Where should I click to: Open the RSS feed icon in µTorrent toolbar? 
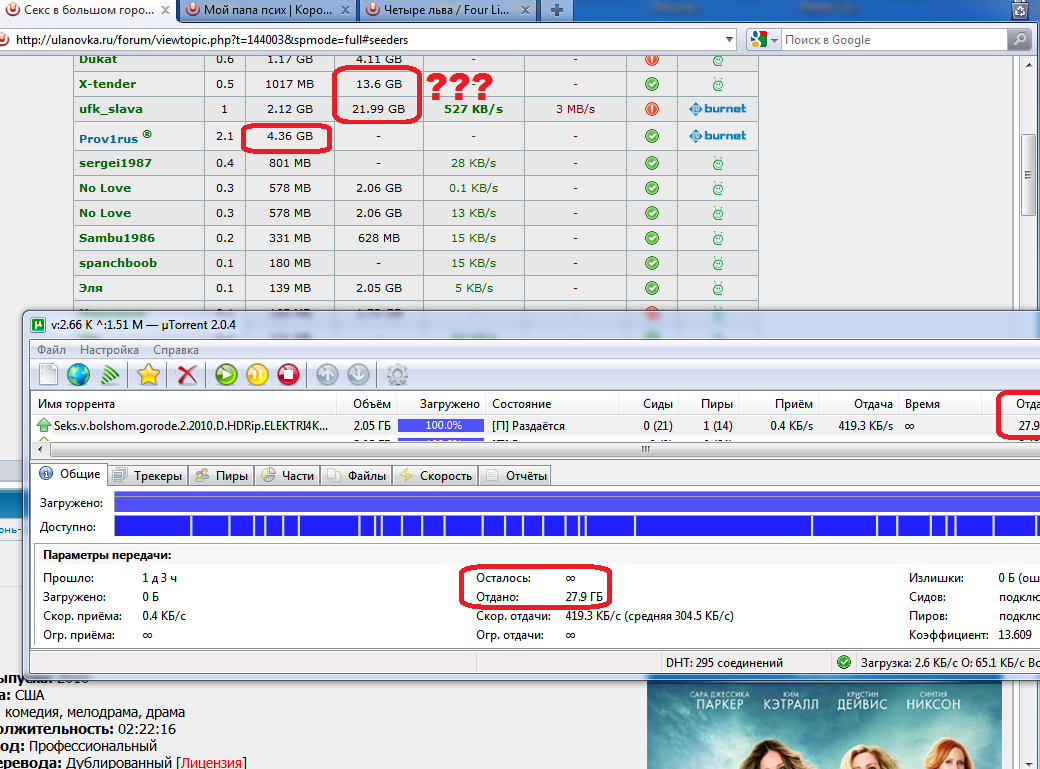click(111, 375)
